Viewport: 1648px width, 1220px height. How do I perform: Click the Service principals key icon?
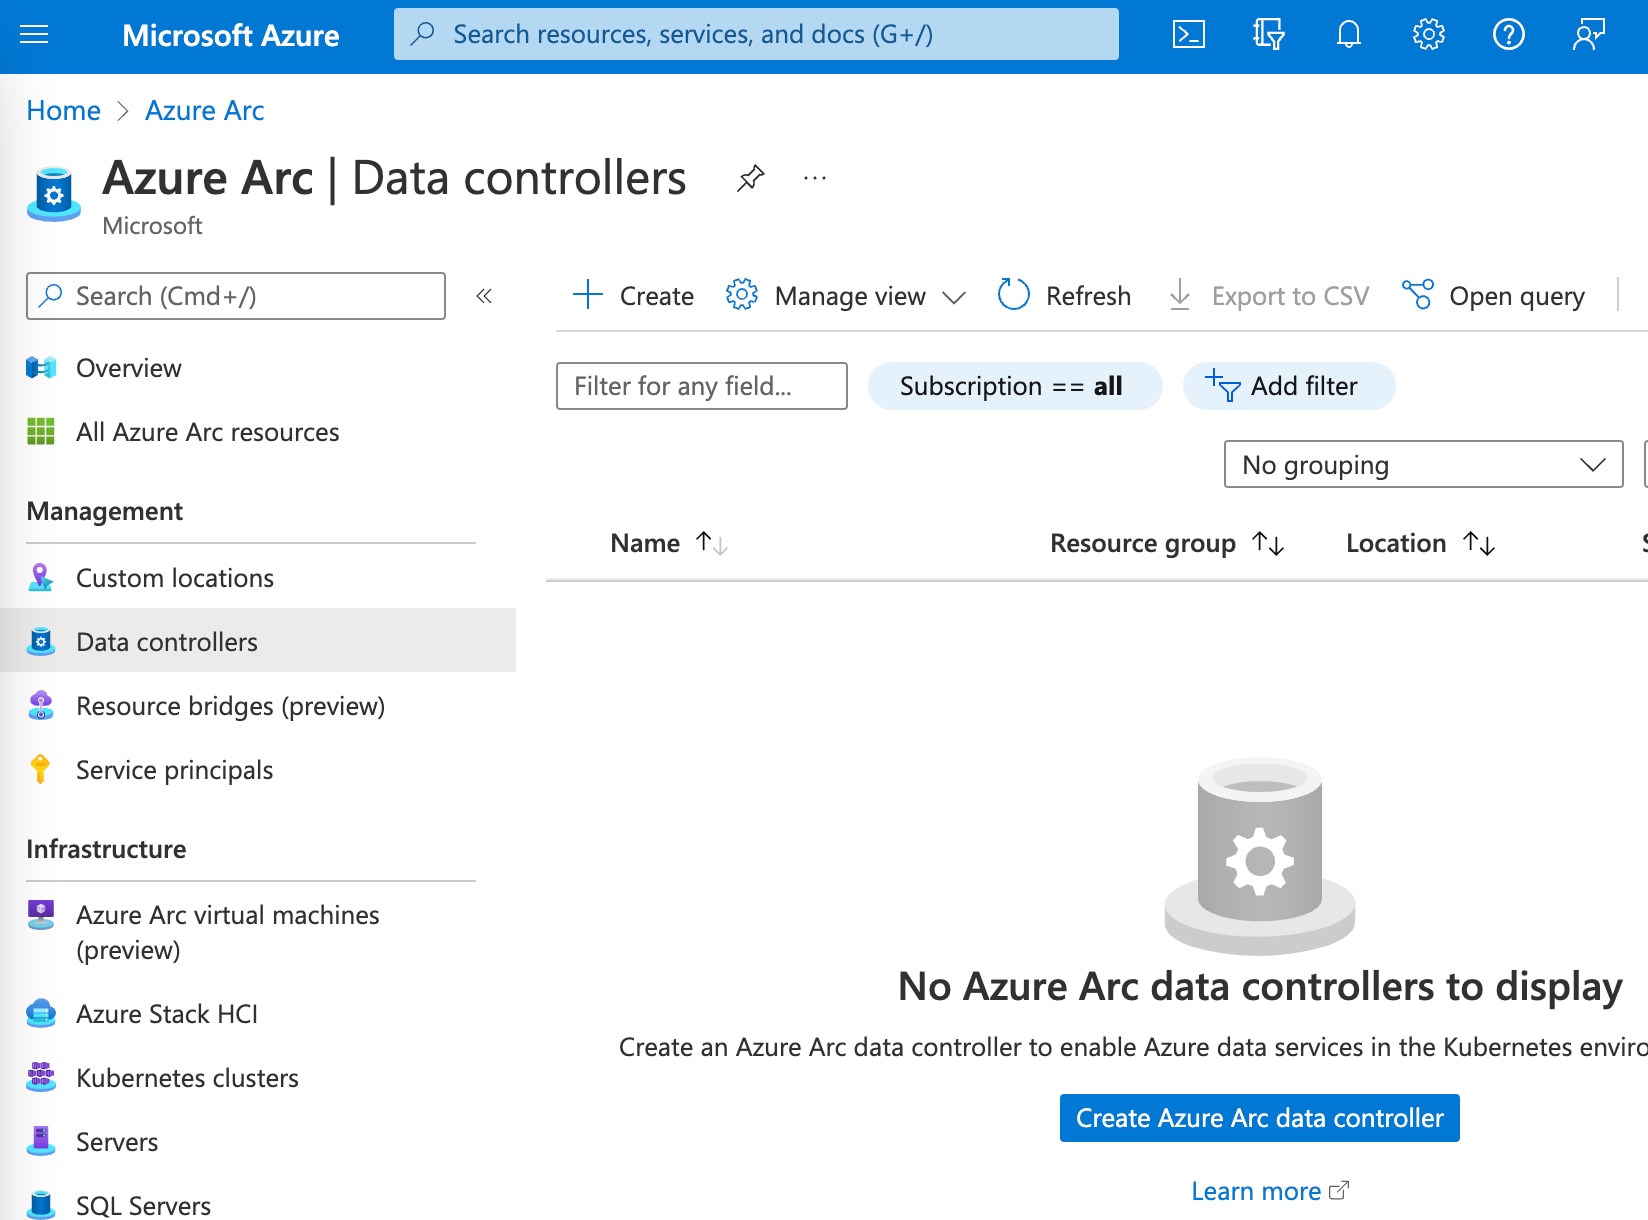[41, 770]
